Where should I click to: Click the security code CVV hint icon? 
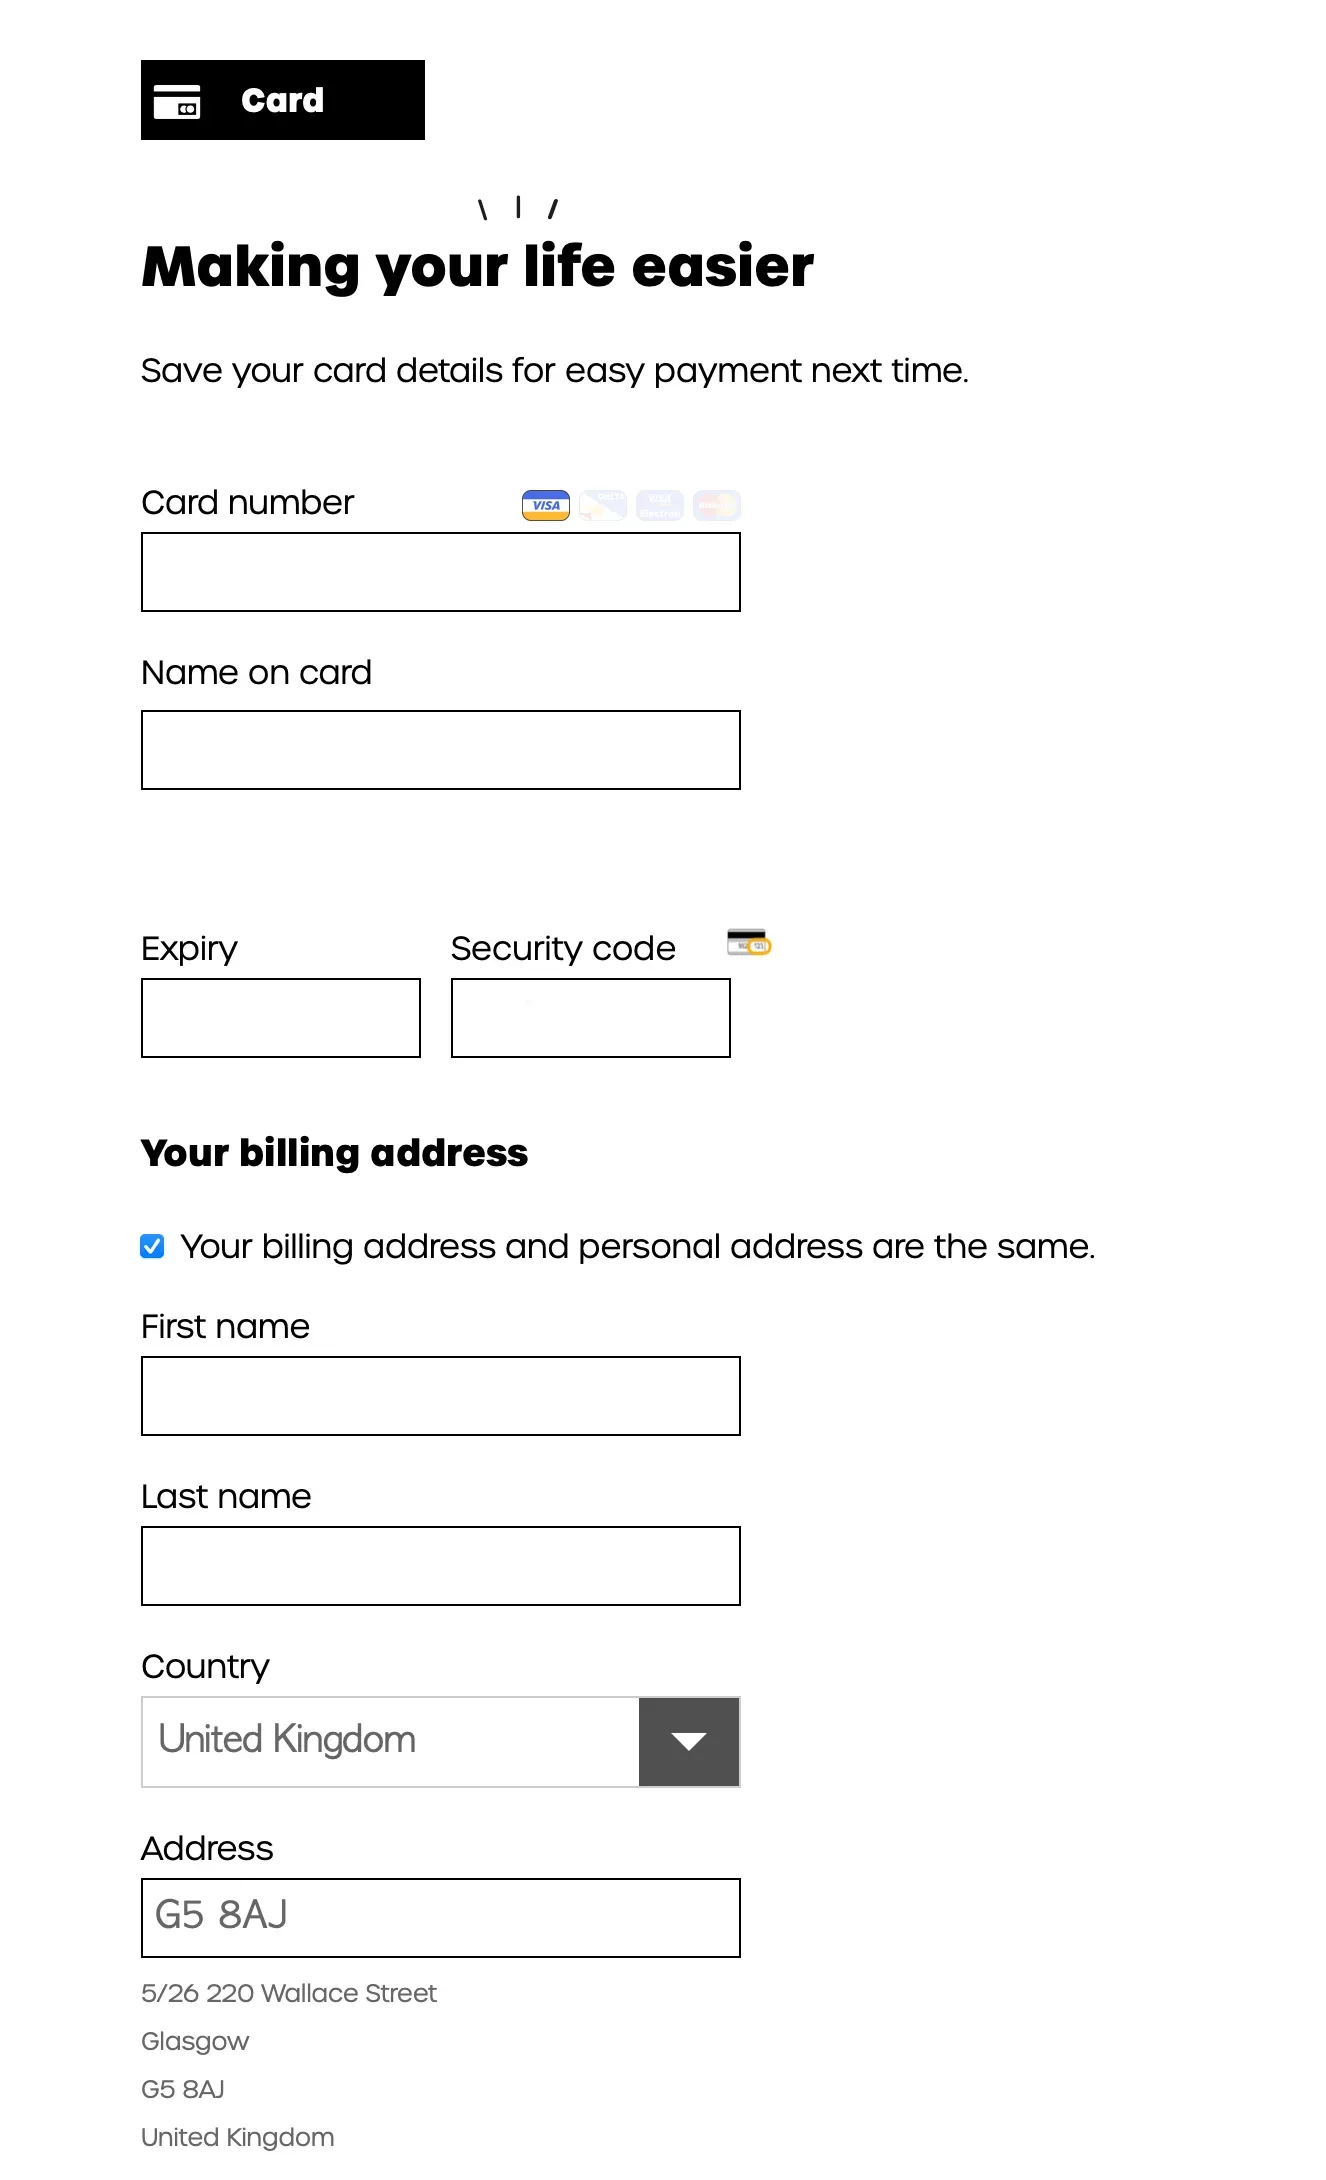(749, 942)
